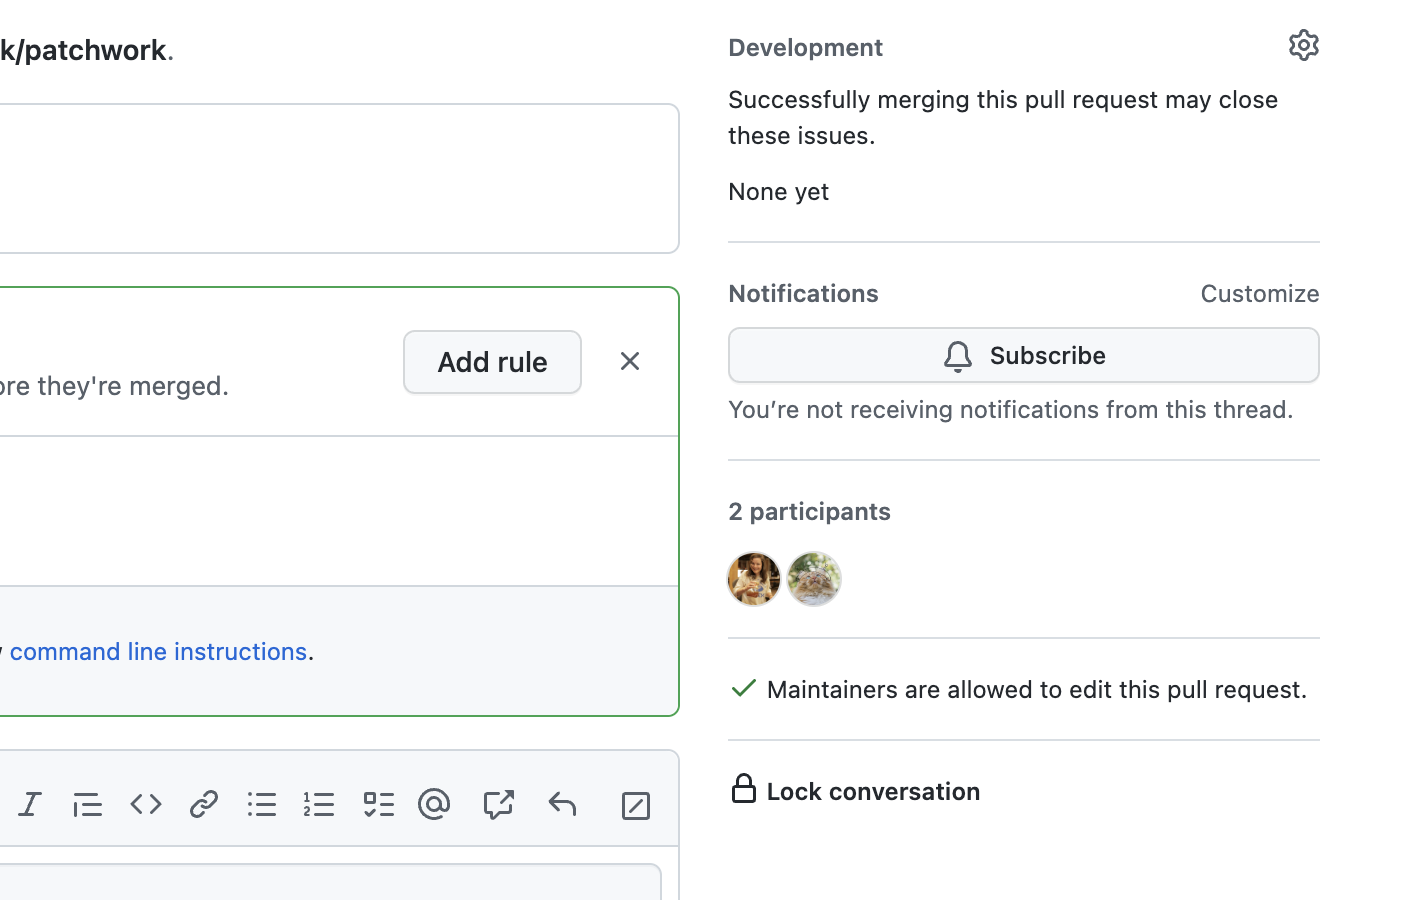Customize notification settings
Viewport: 1426px width, 900px height.
[x=1259, y=293]
